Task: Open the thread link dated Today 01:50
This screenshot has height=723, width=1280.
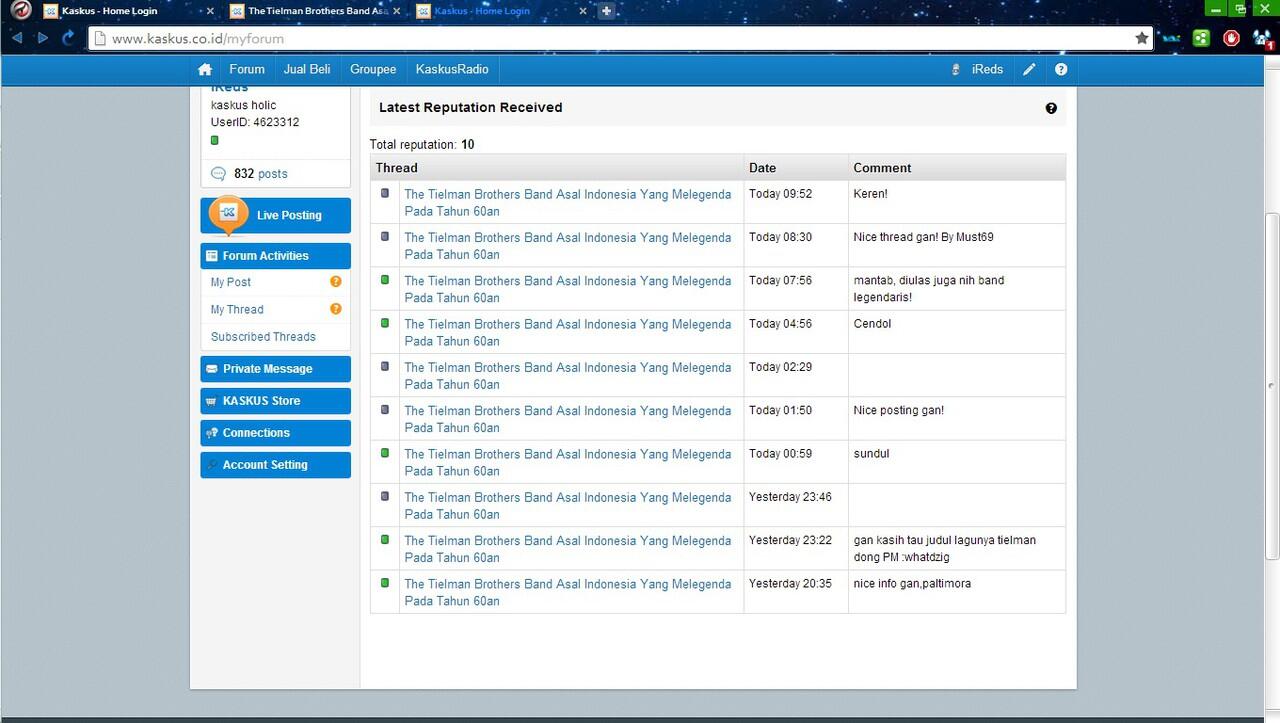Action: coord(567,419)
